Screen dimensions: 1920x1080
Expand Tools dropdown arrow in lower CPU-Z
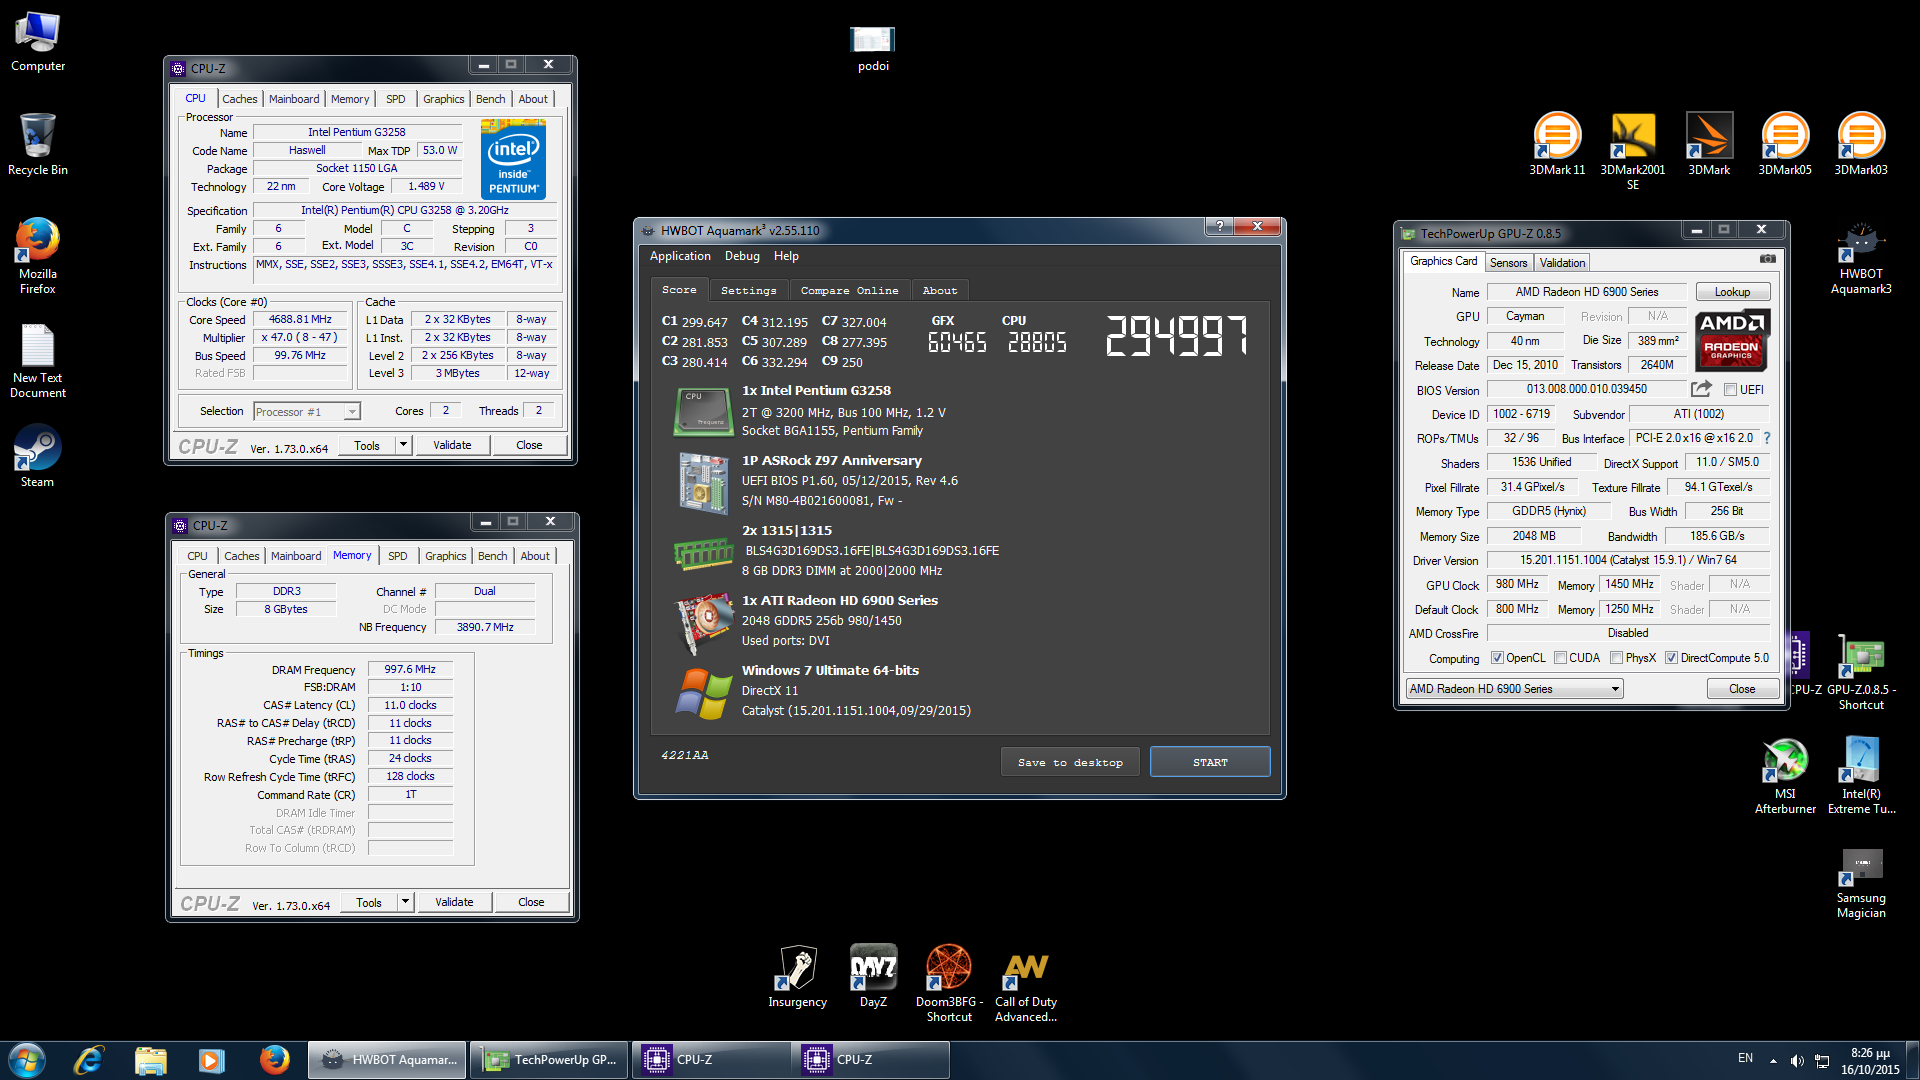click(405, 902)
